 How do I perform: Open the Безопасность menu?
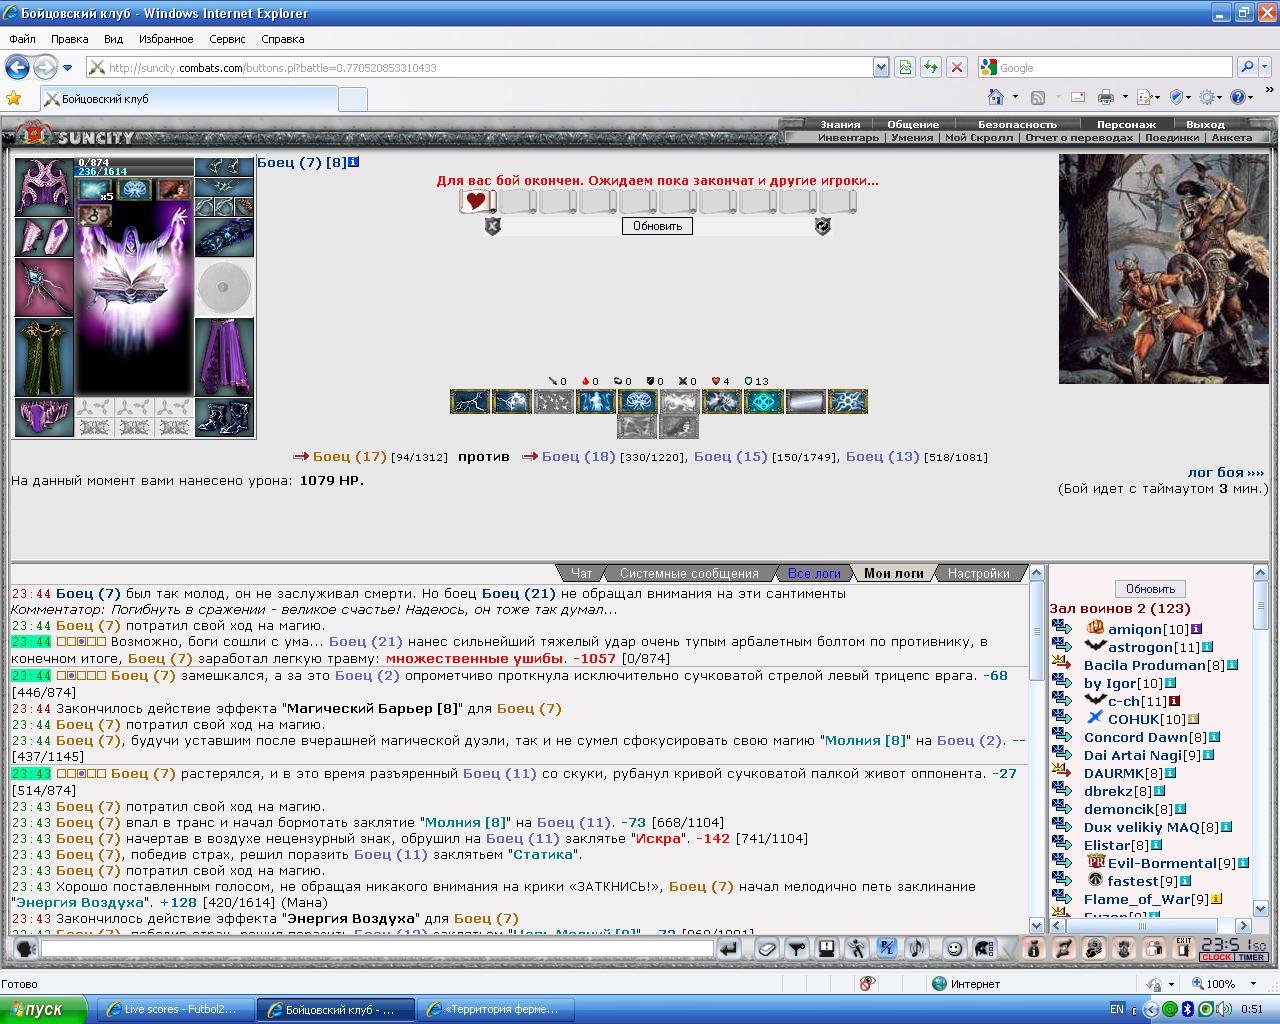coord(1017,124)
